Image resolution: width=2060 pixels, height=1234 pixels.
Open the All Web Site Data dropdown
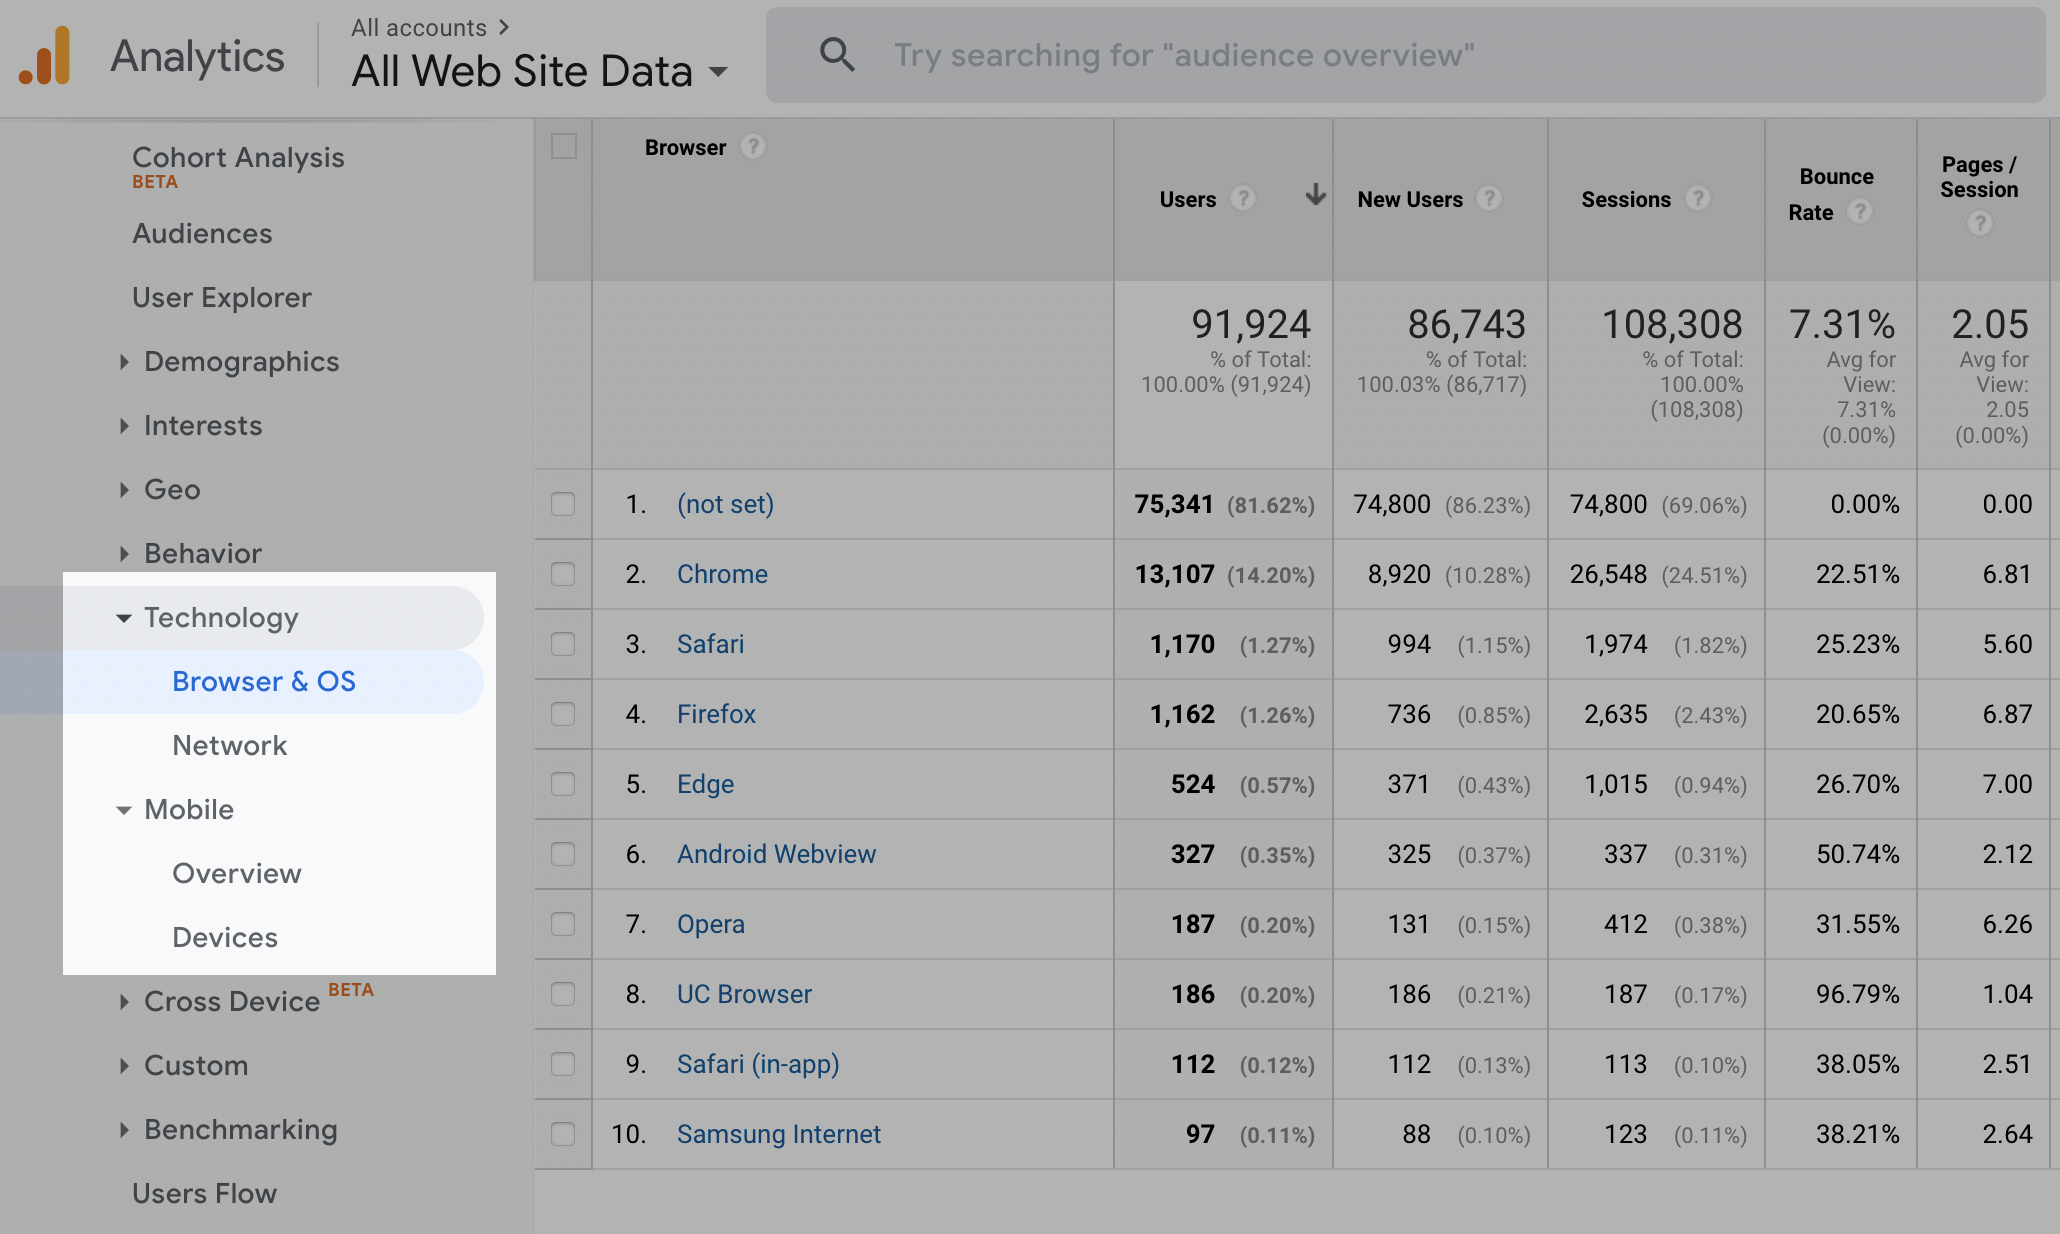coord(539,72)
